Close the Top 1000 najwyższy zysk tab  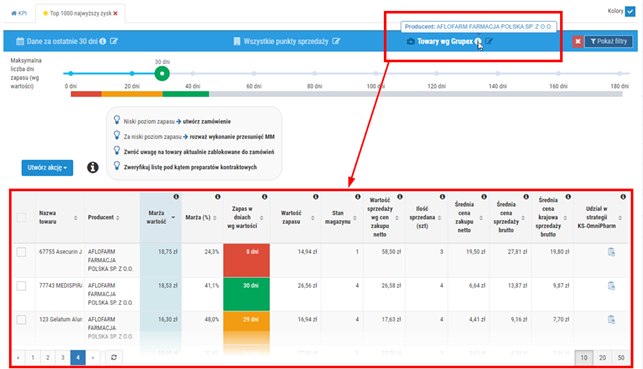tap(116, 13)
